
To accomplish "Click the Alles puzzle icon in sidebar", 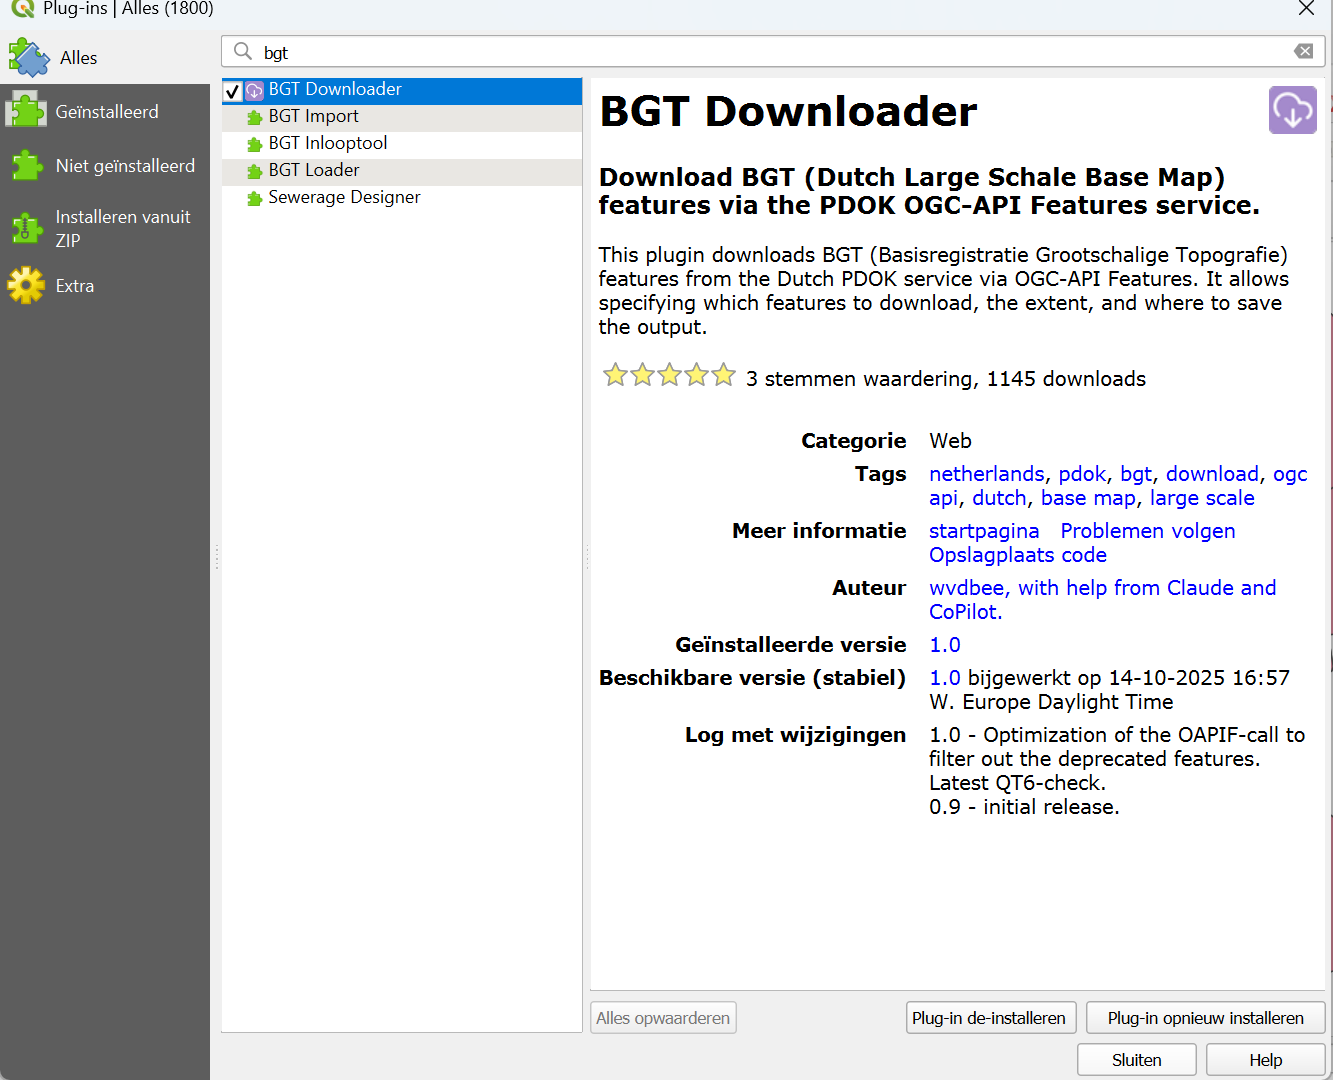I will pos(29,58).
